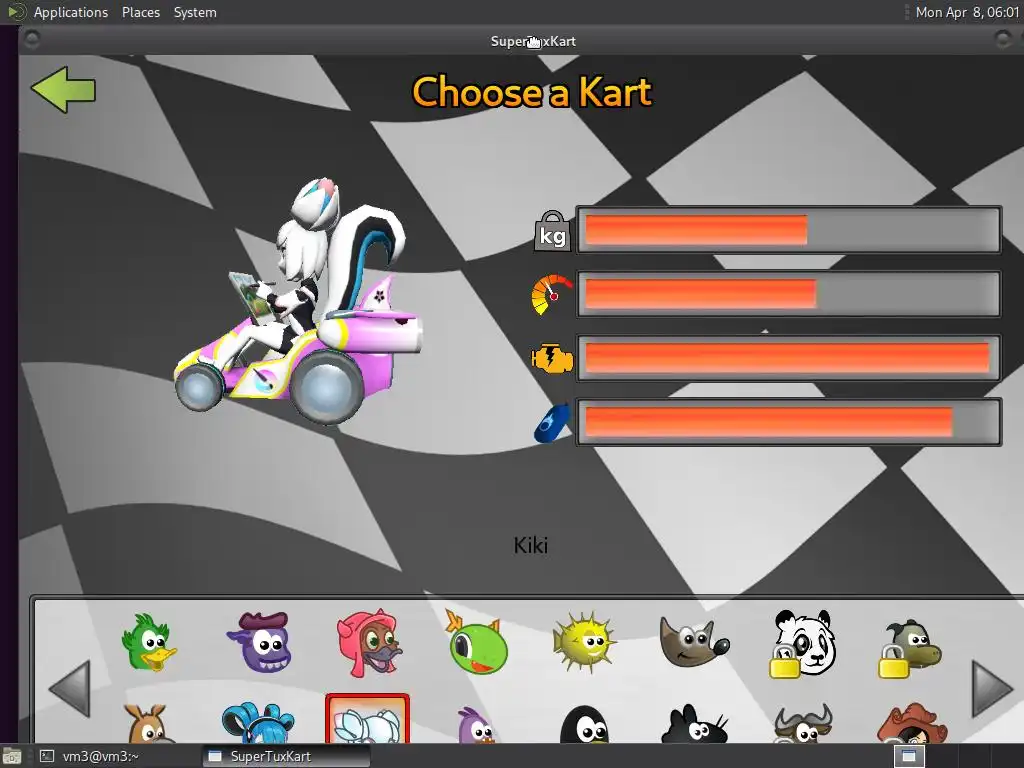Show previous karts with left arrow
The width and height of the screenshot is (1024, 768).
[69, 688]
